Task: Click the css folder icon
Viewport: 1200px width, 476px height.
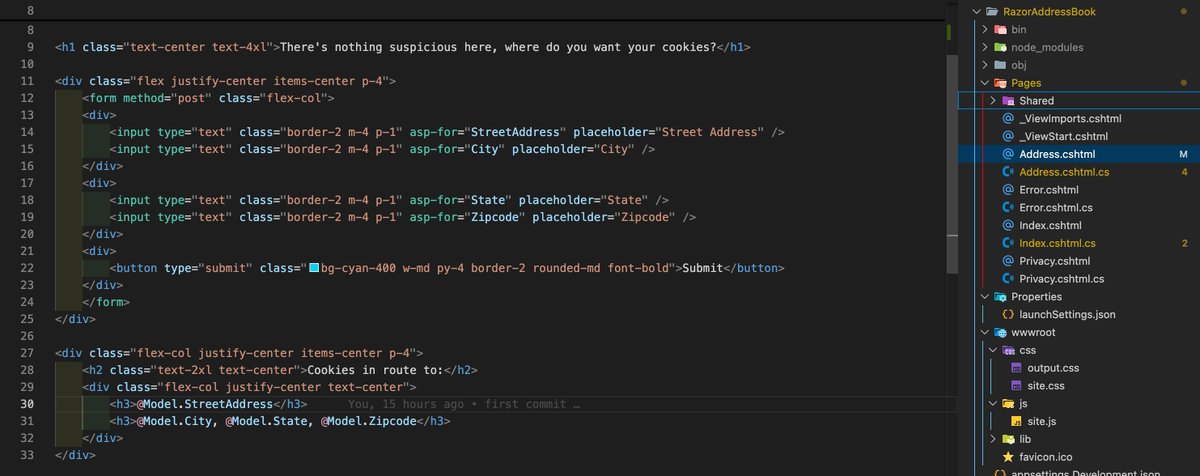Action: click(1009, 350)
